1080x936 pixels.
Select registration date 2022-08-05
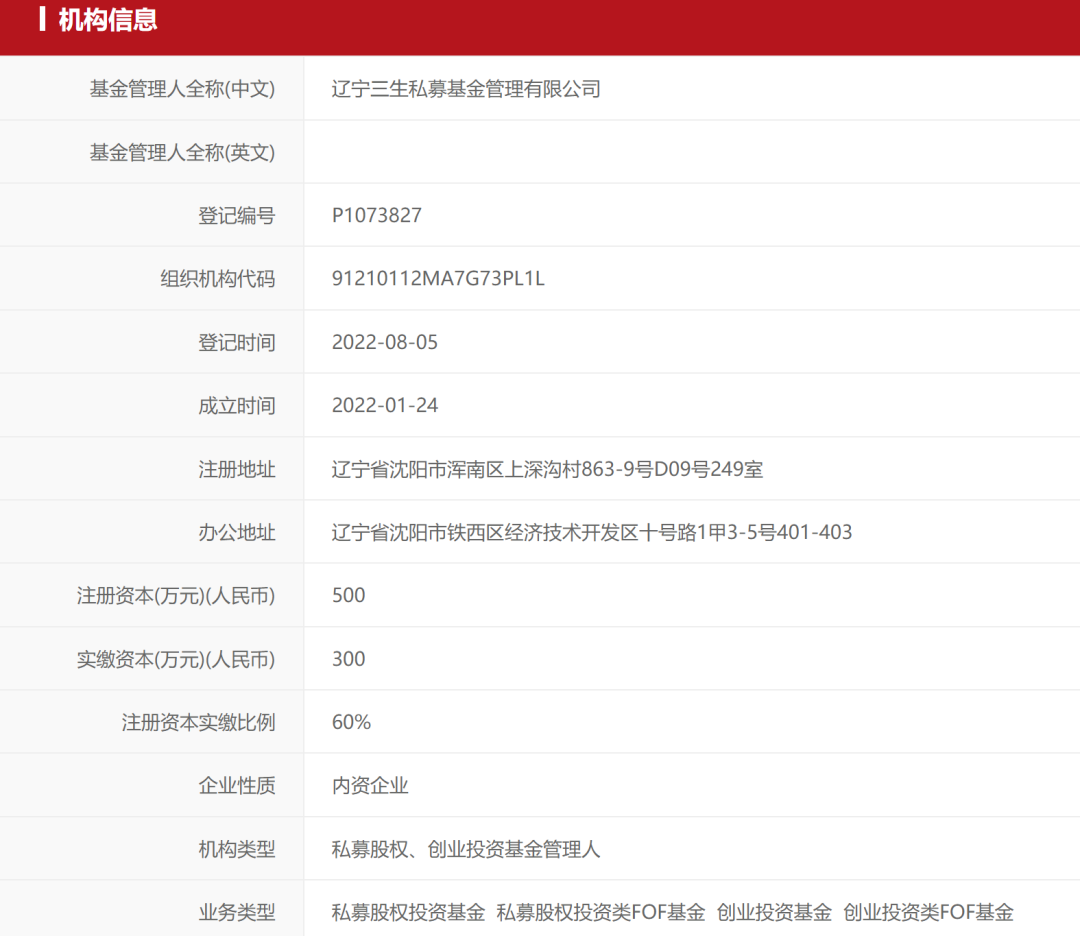pos(385,342)
